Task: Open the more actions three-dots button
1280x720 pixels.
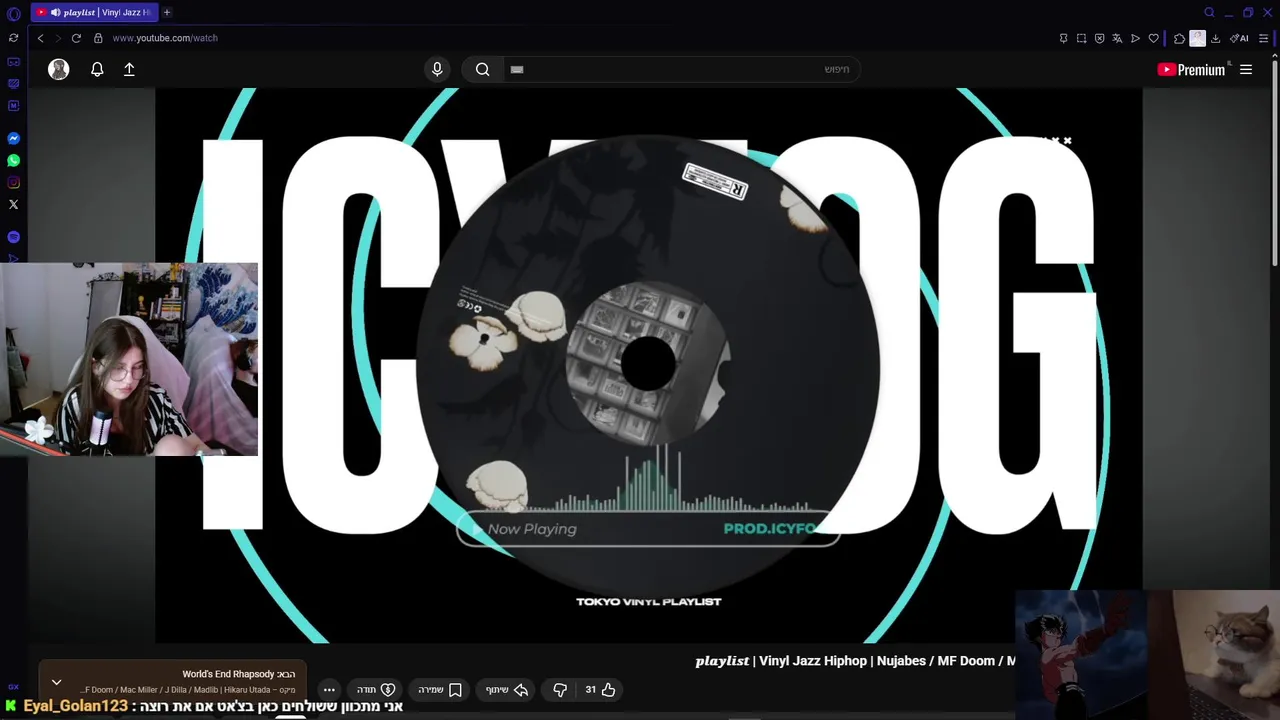Action: [x=329, y=689]
